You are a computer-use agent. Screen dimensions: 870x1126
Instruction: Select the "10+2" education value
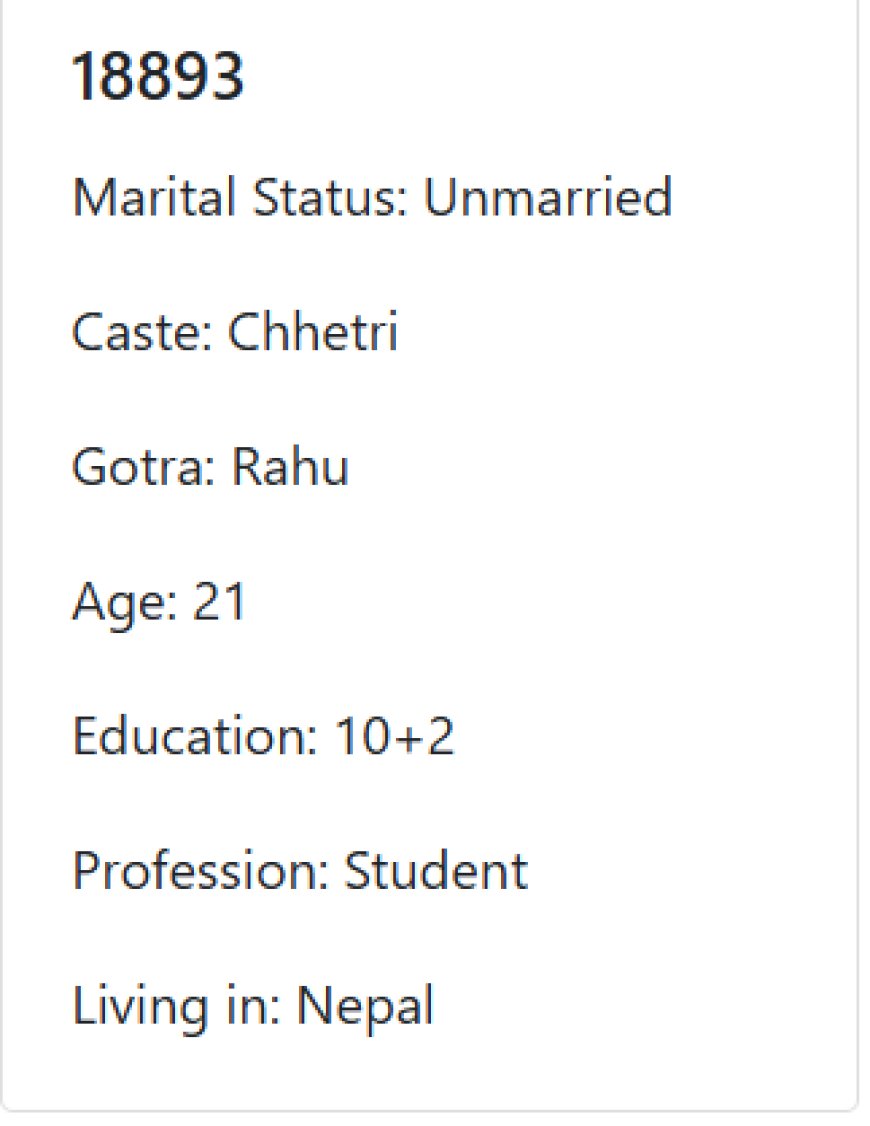coord(394,737)
